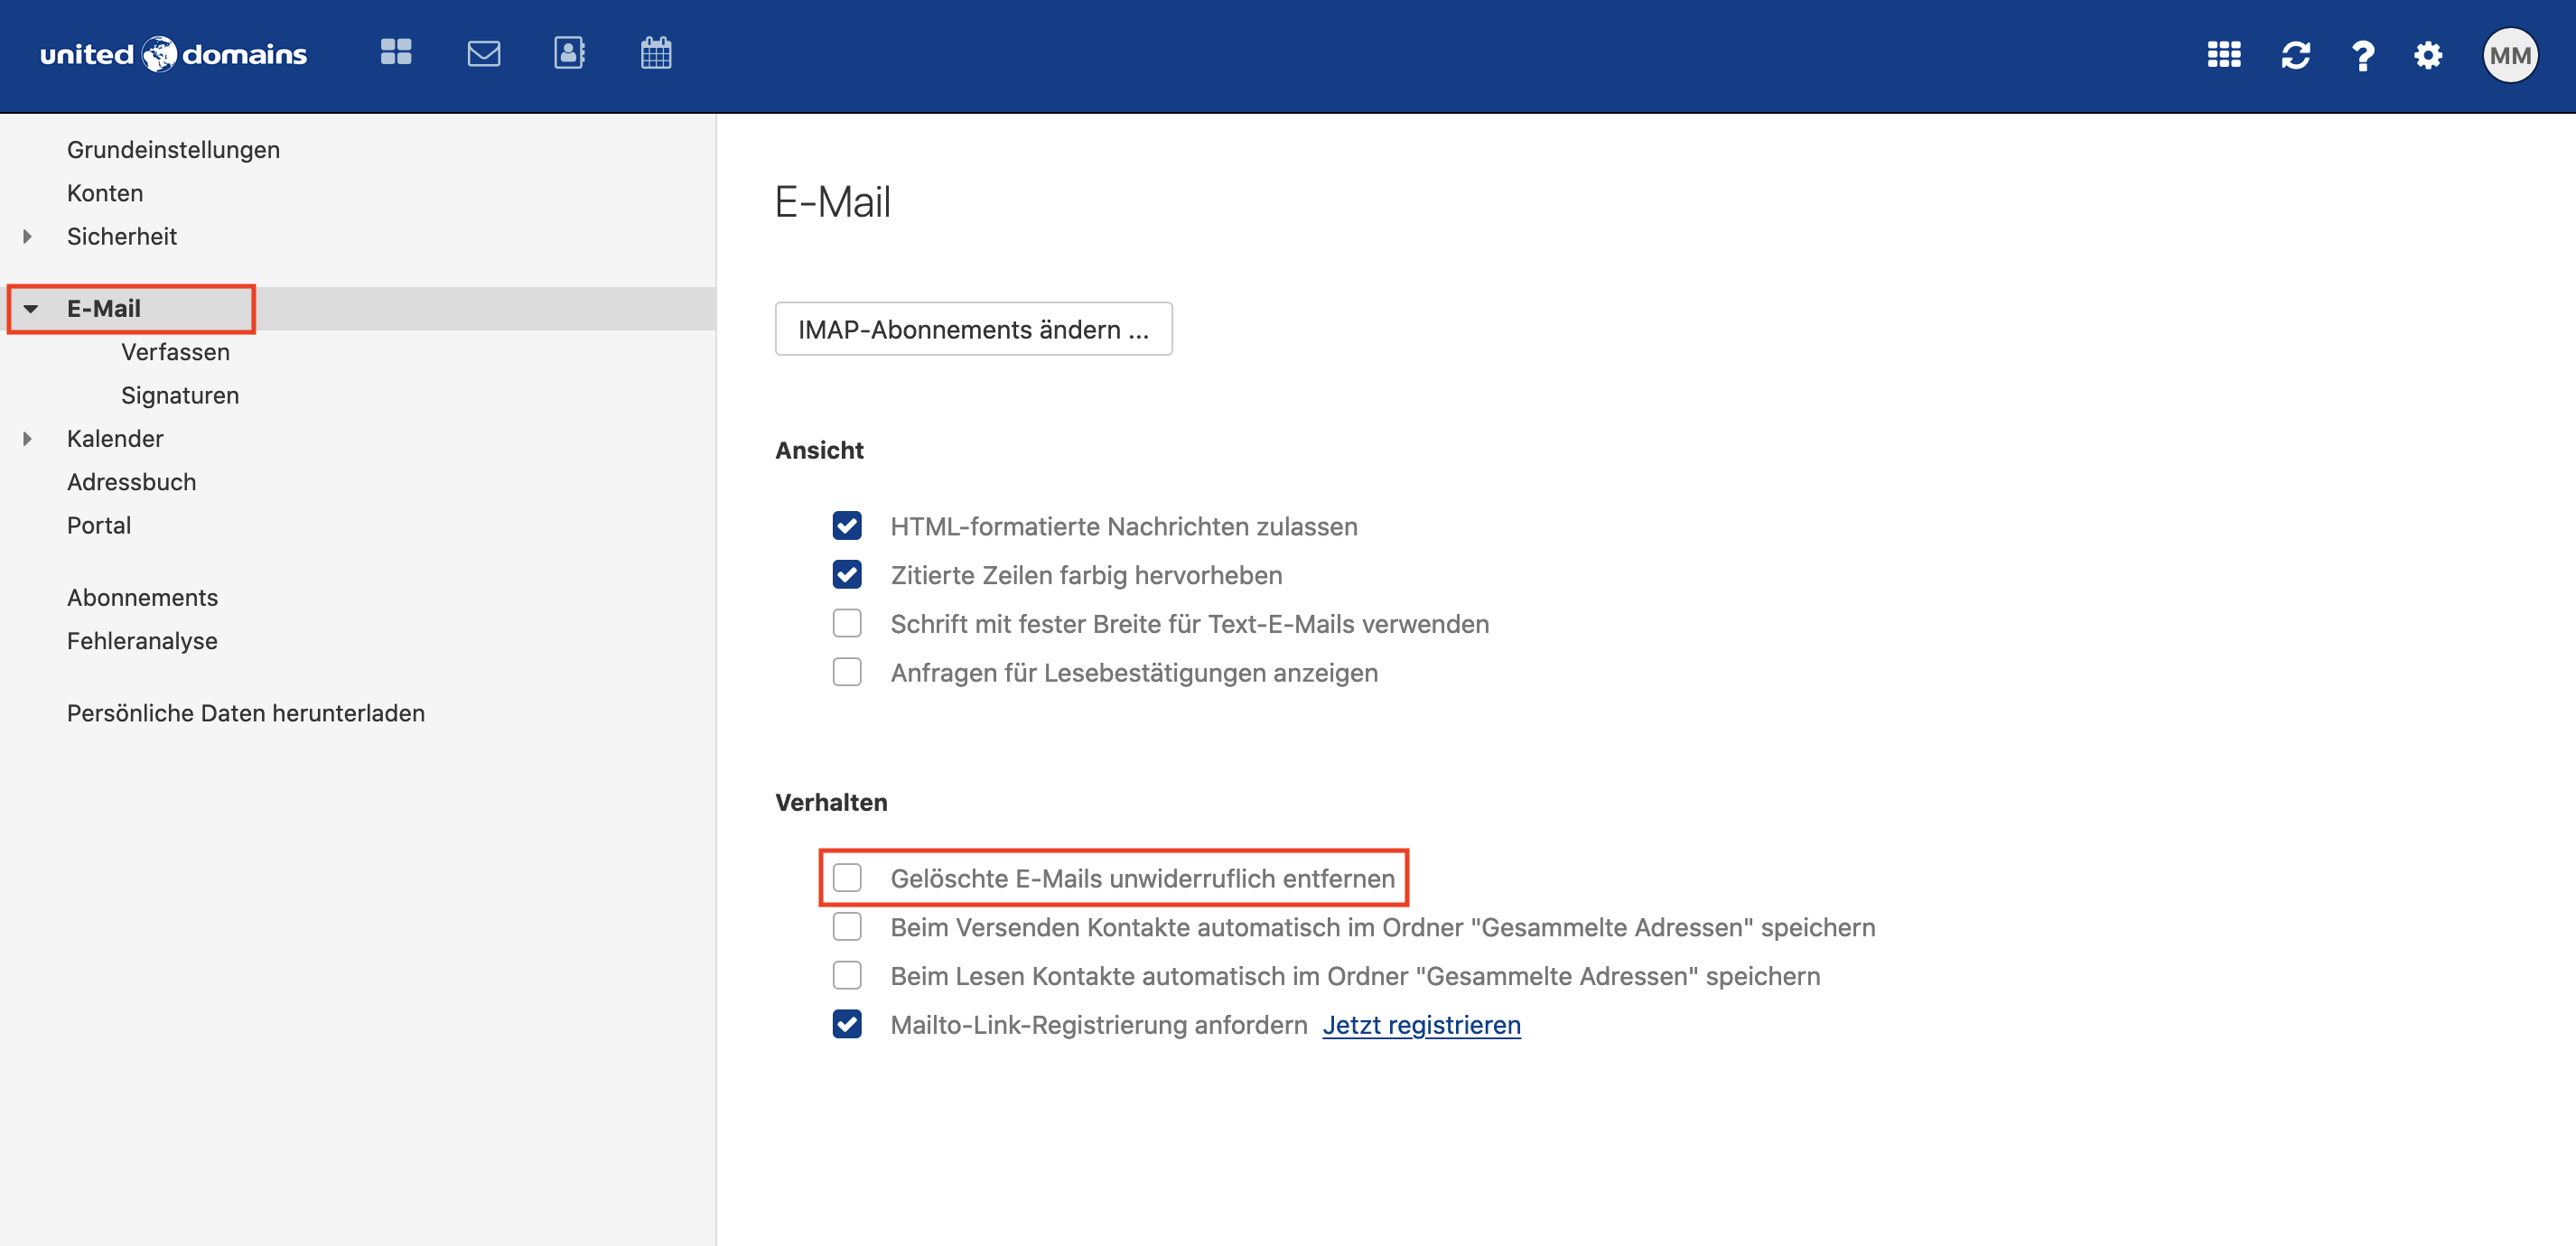Open the help question mark

click(2362, 54)
